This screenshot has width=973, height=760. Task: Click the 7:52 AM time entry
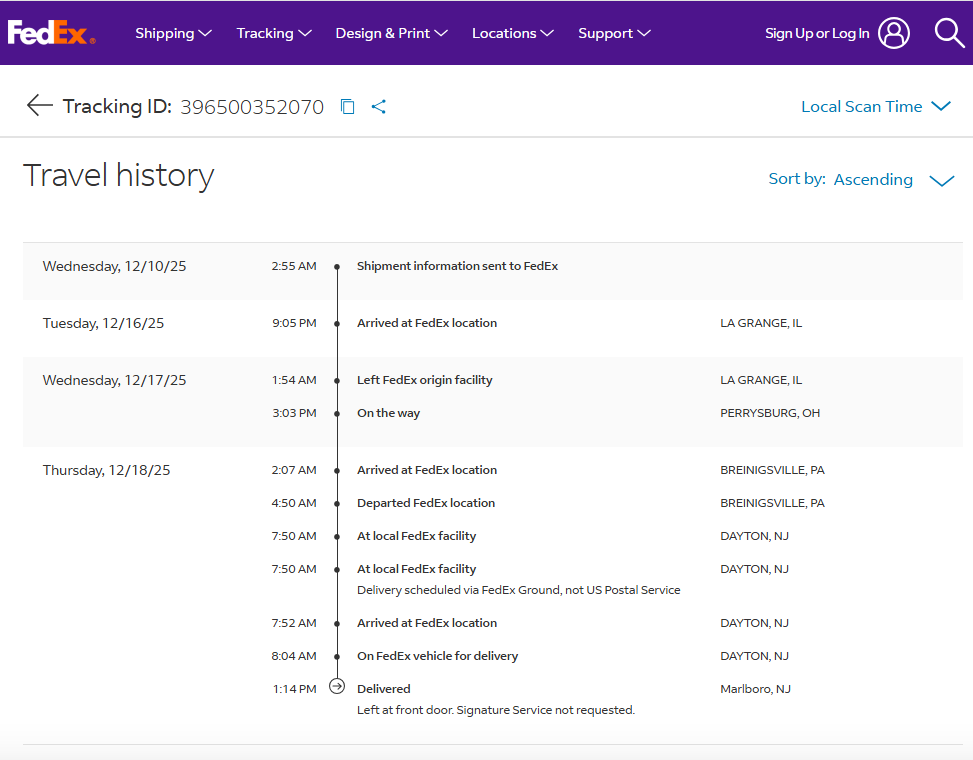(294, 623)
